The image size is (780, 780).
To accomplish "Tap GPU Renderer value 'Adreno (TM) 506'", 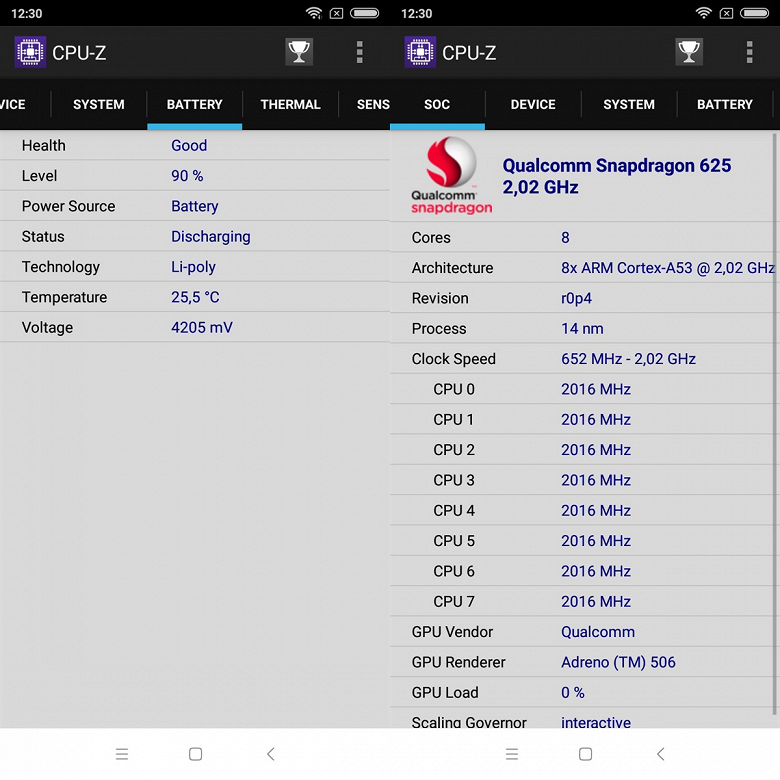I will (618, 663).
